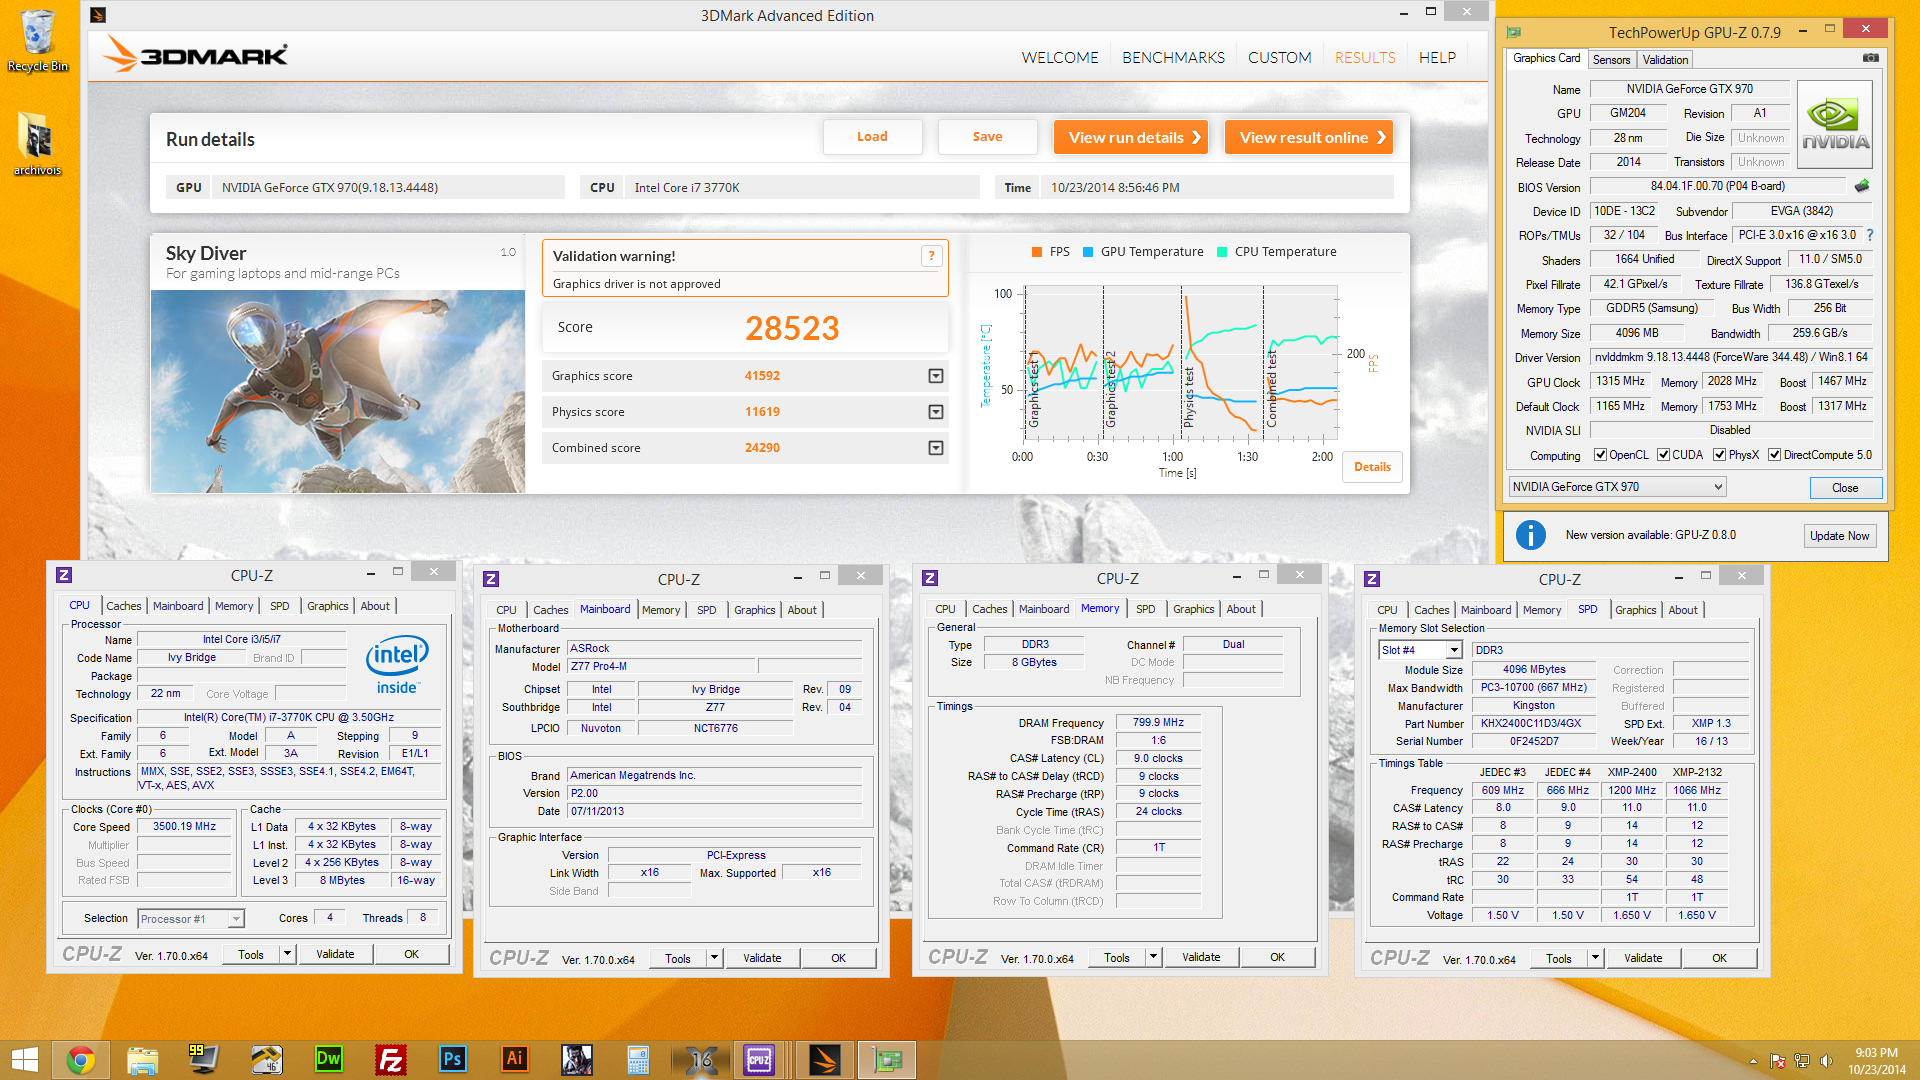
Task: Open Slot #4 memory slot dropdown
Action: click(x=1455, y=650)
